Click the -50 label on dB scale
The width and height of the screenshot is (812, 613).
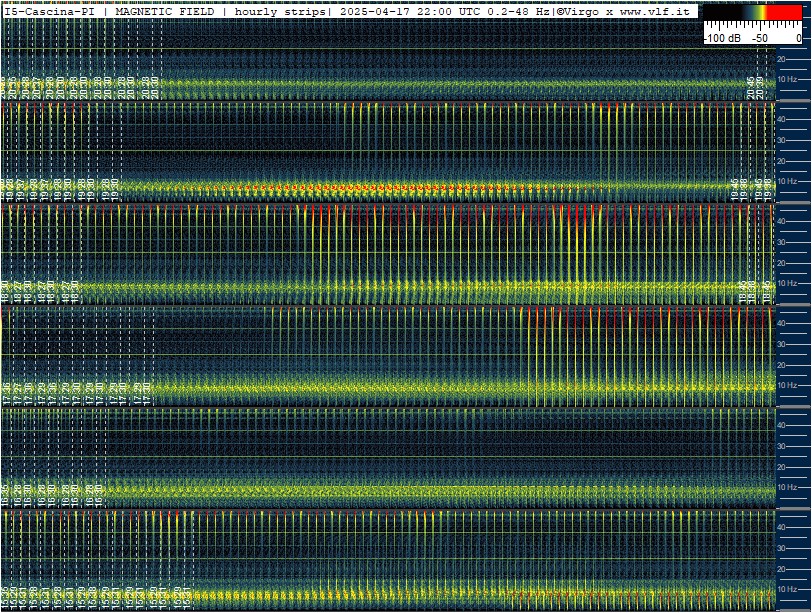(760, 38)
